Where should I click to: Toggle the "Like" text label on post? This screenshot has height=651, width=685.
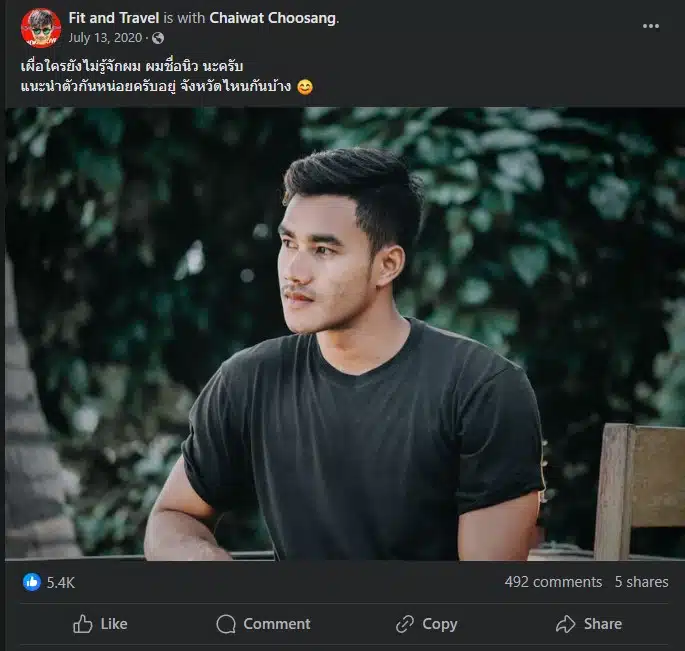(x=114, y=624)
